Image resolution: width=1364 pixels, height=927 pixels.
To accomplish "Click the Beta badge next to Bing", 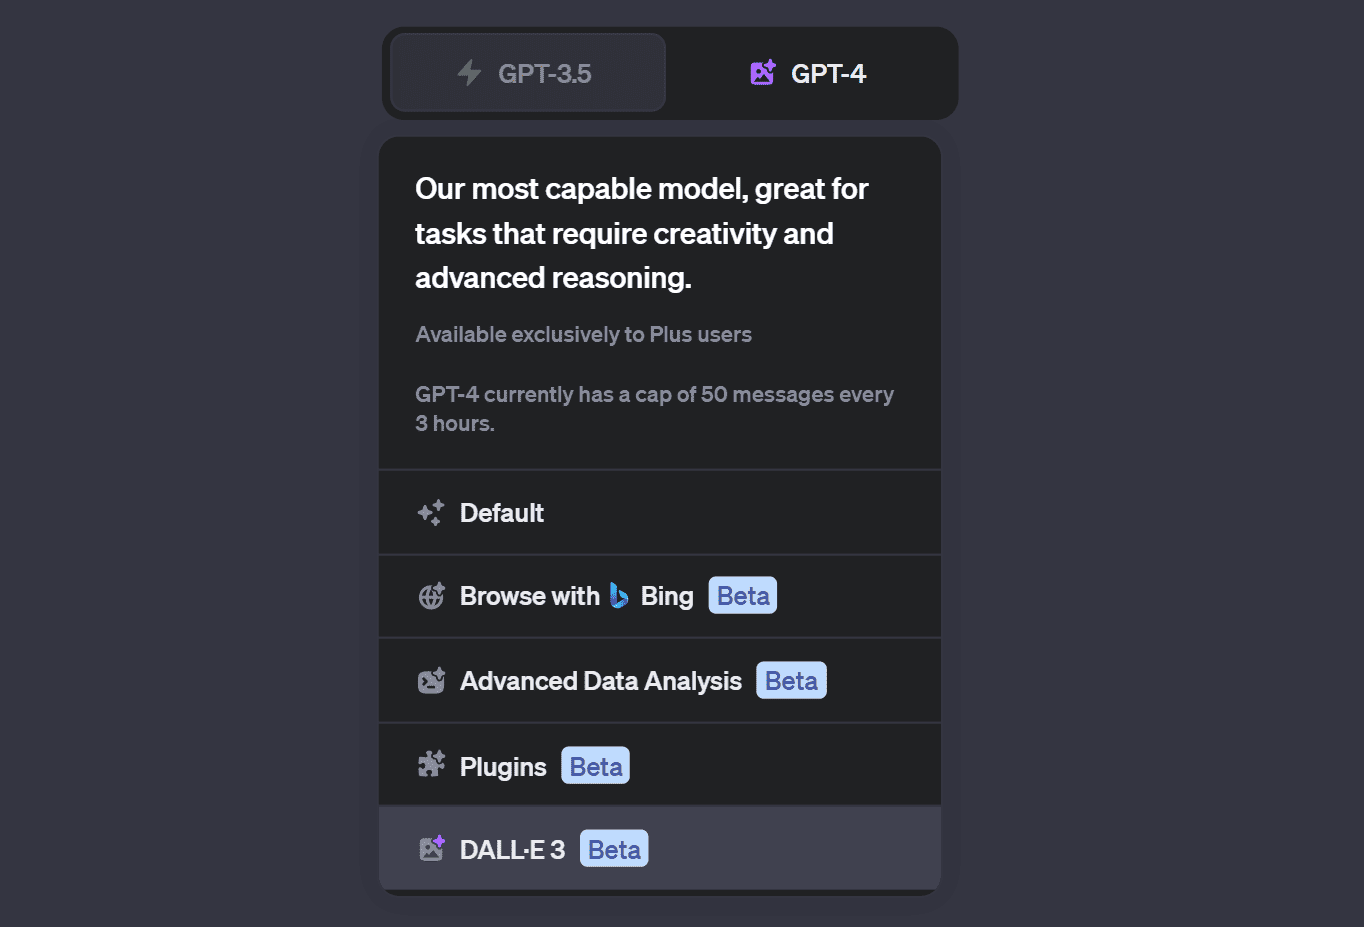I will [743, 596].
